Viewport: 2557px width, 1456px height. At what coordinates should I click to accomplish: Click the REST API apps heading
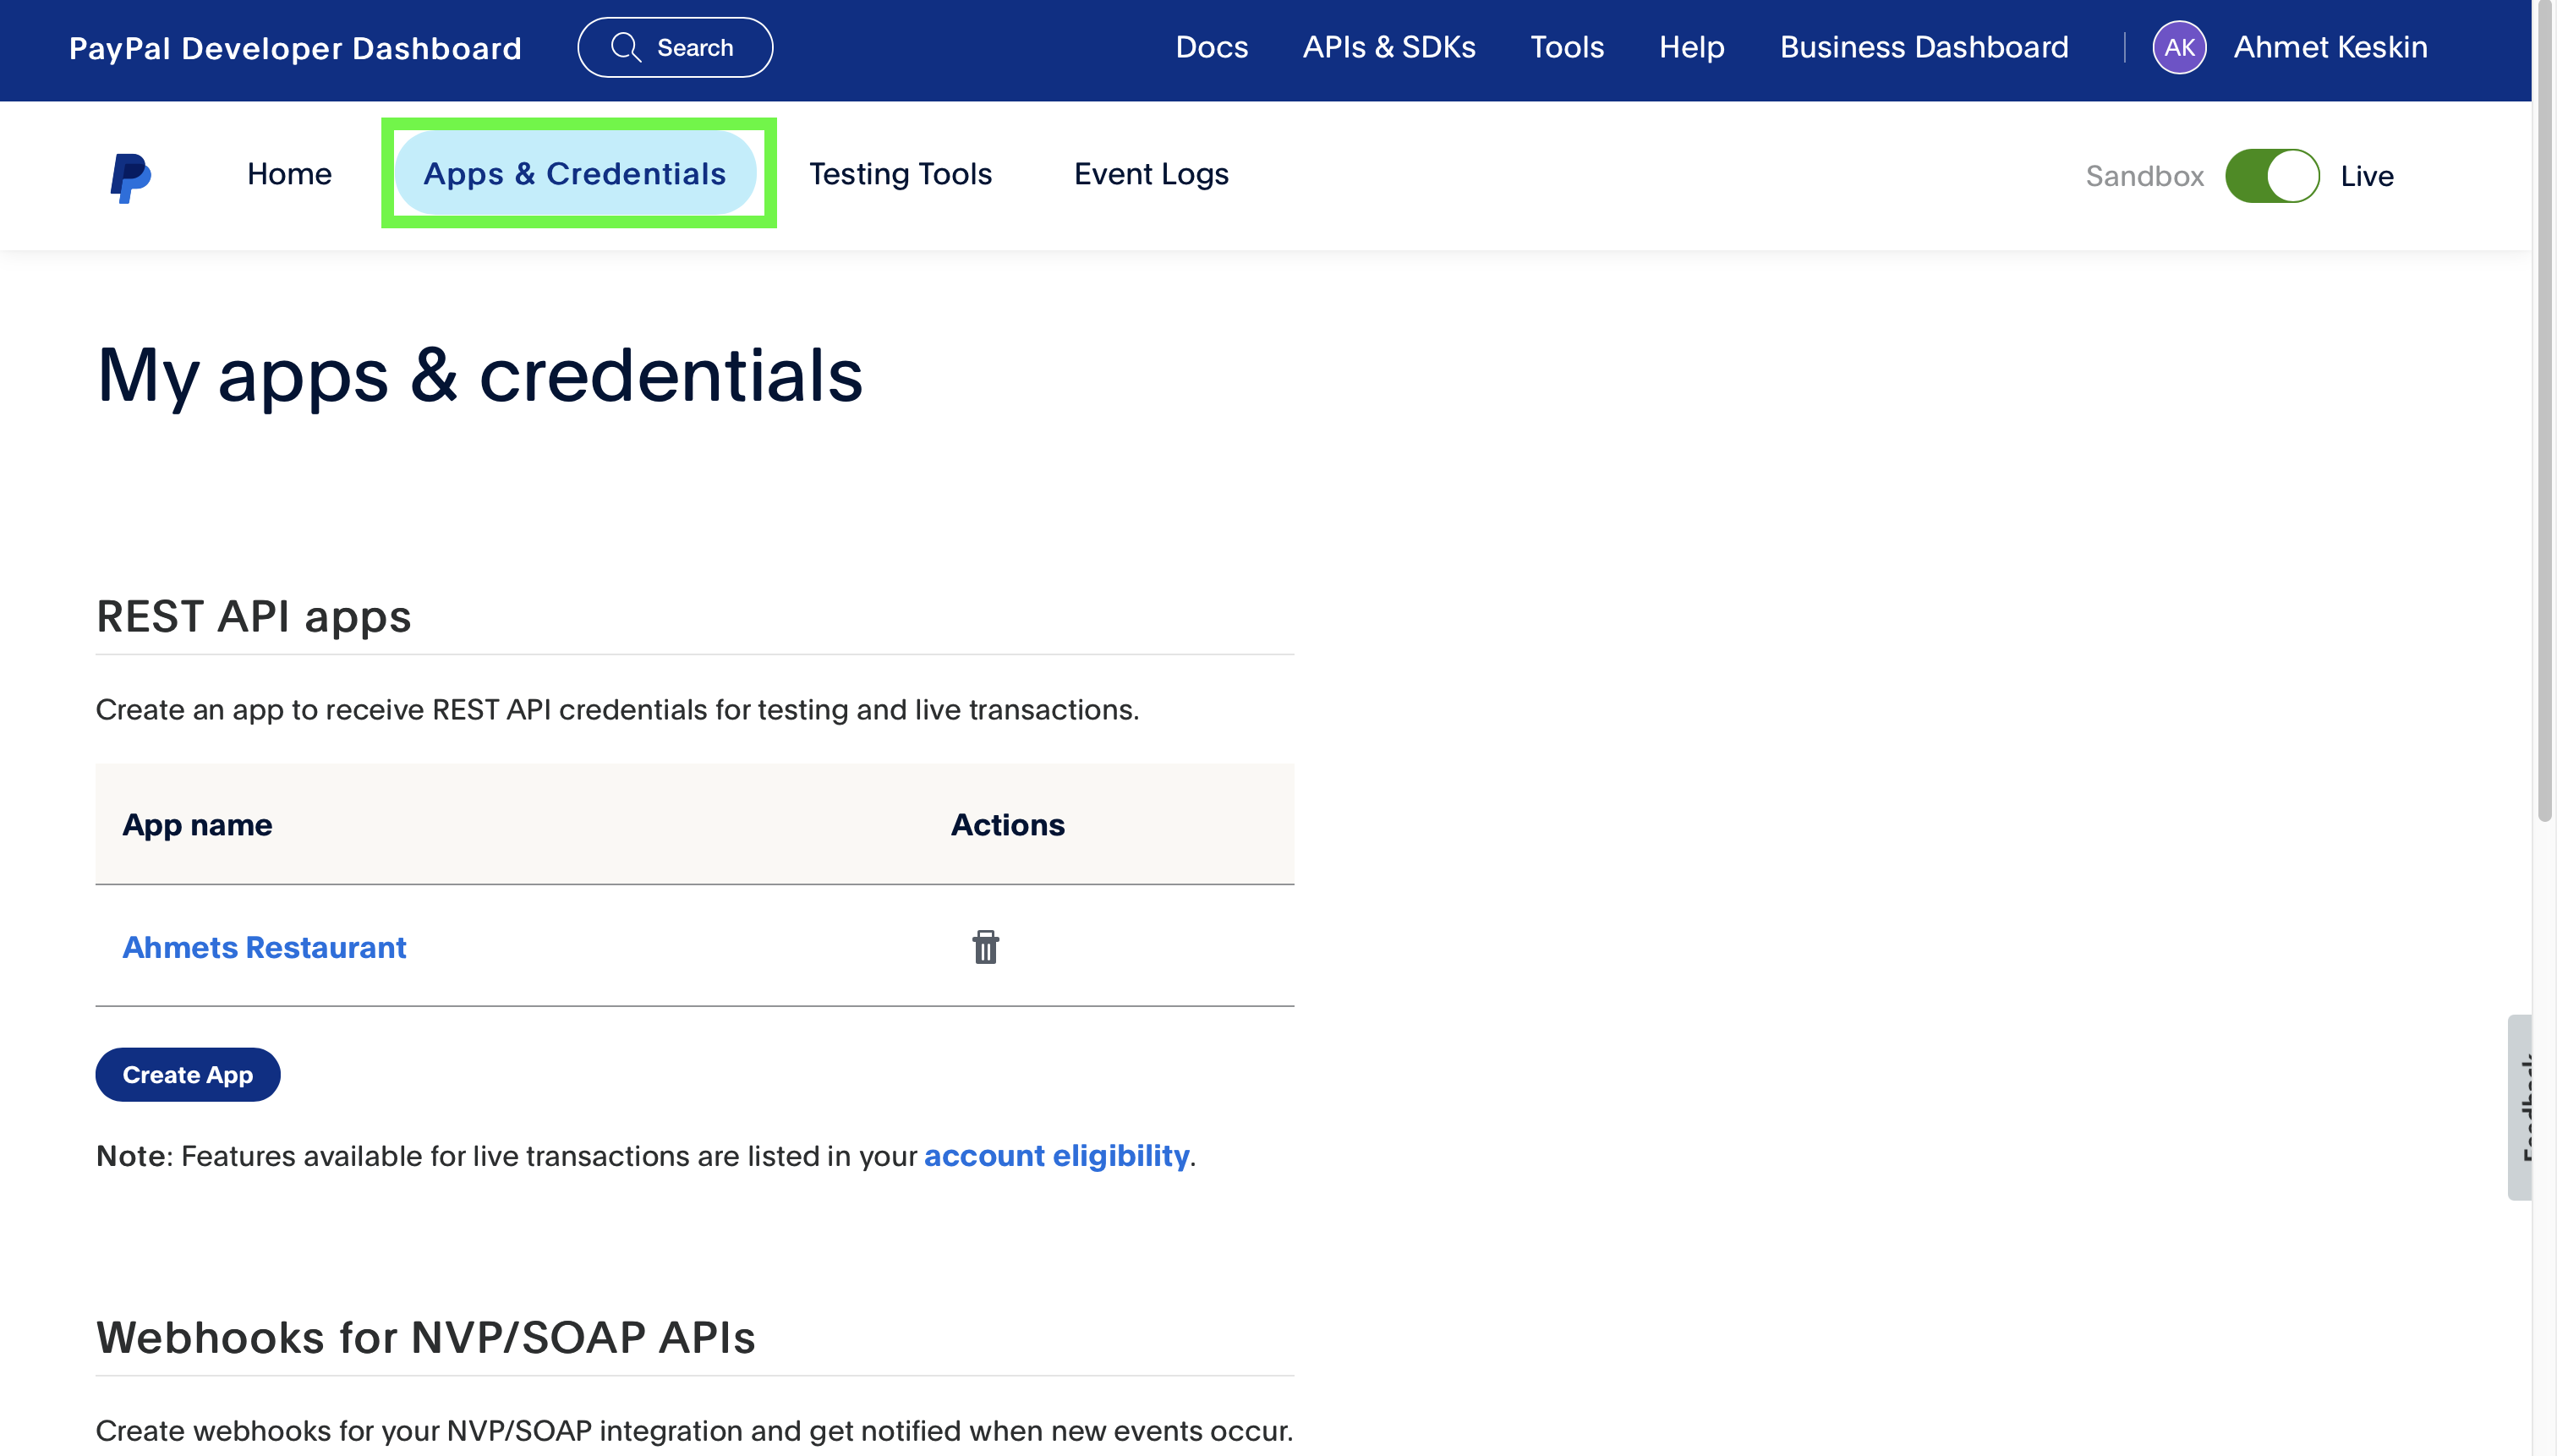coord(254,616)
